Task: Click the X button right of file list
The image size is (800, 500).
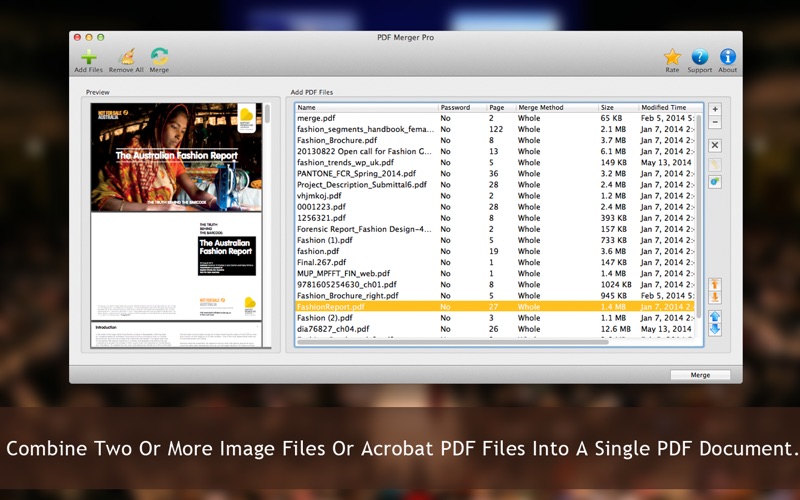Action: coord(715,145)
